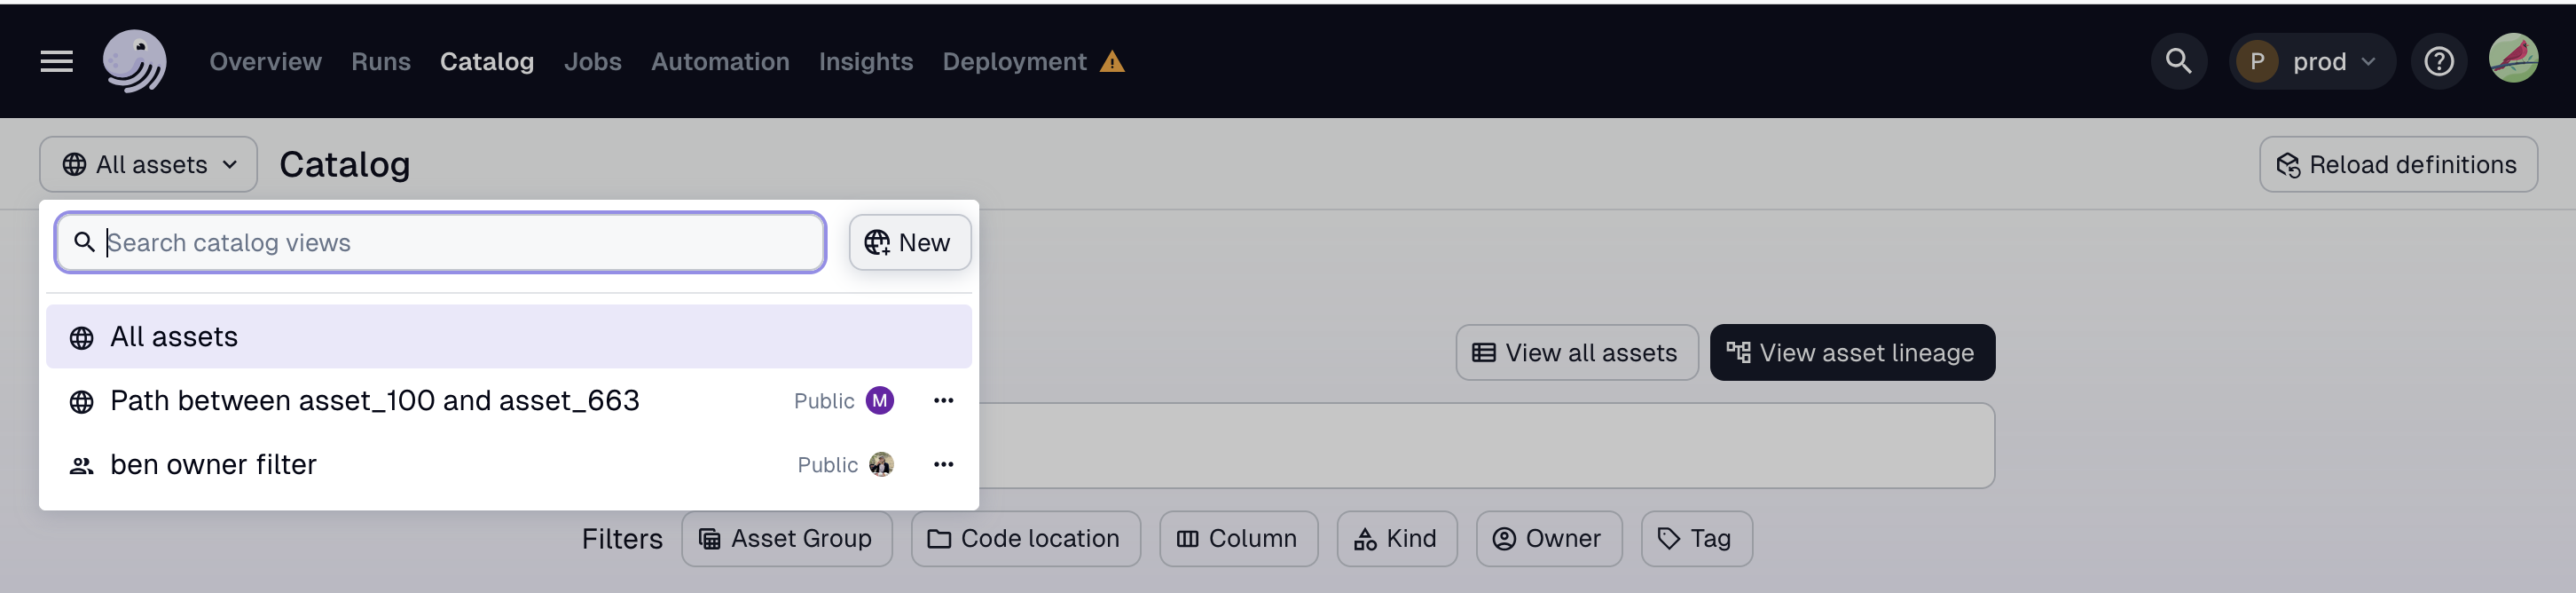Screen dimensions: 2576x593
Task: Open the hamburger navigation menu
Action: tap(56, 61)
